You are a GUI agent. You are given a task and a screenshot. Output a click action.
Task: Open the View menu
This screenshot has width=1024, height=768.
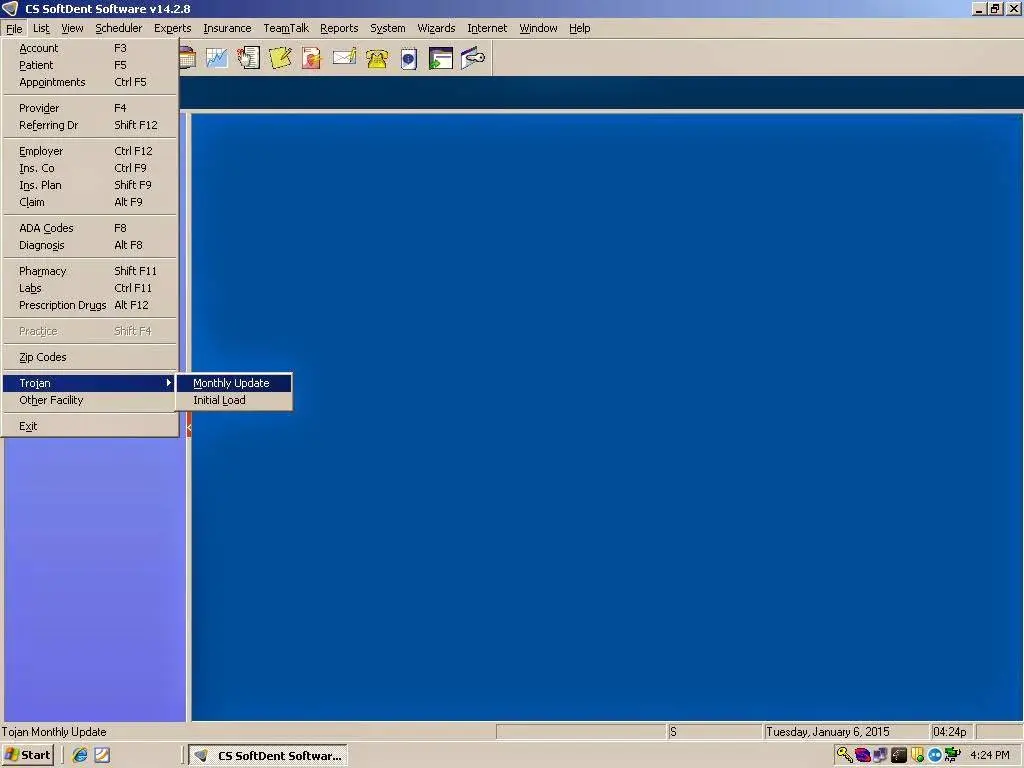pos(72,28)
